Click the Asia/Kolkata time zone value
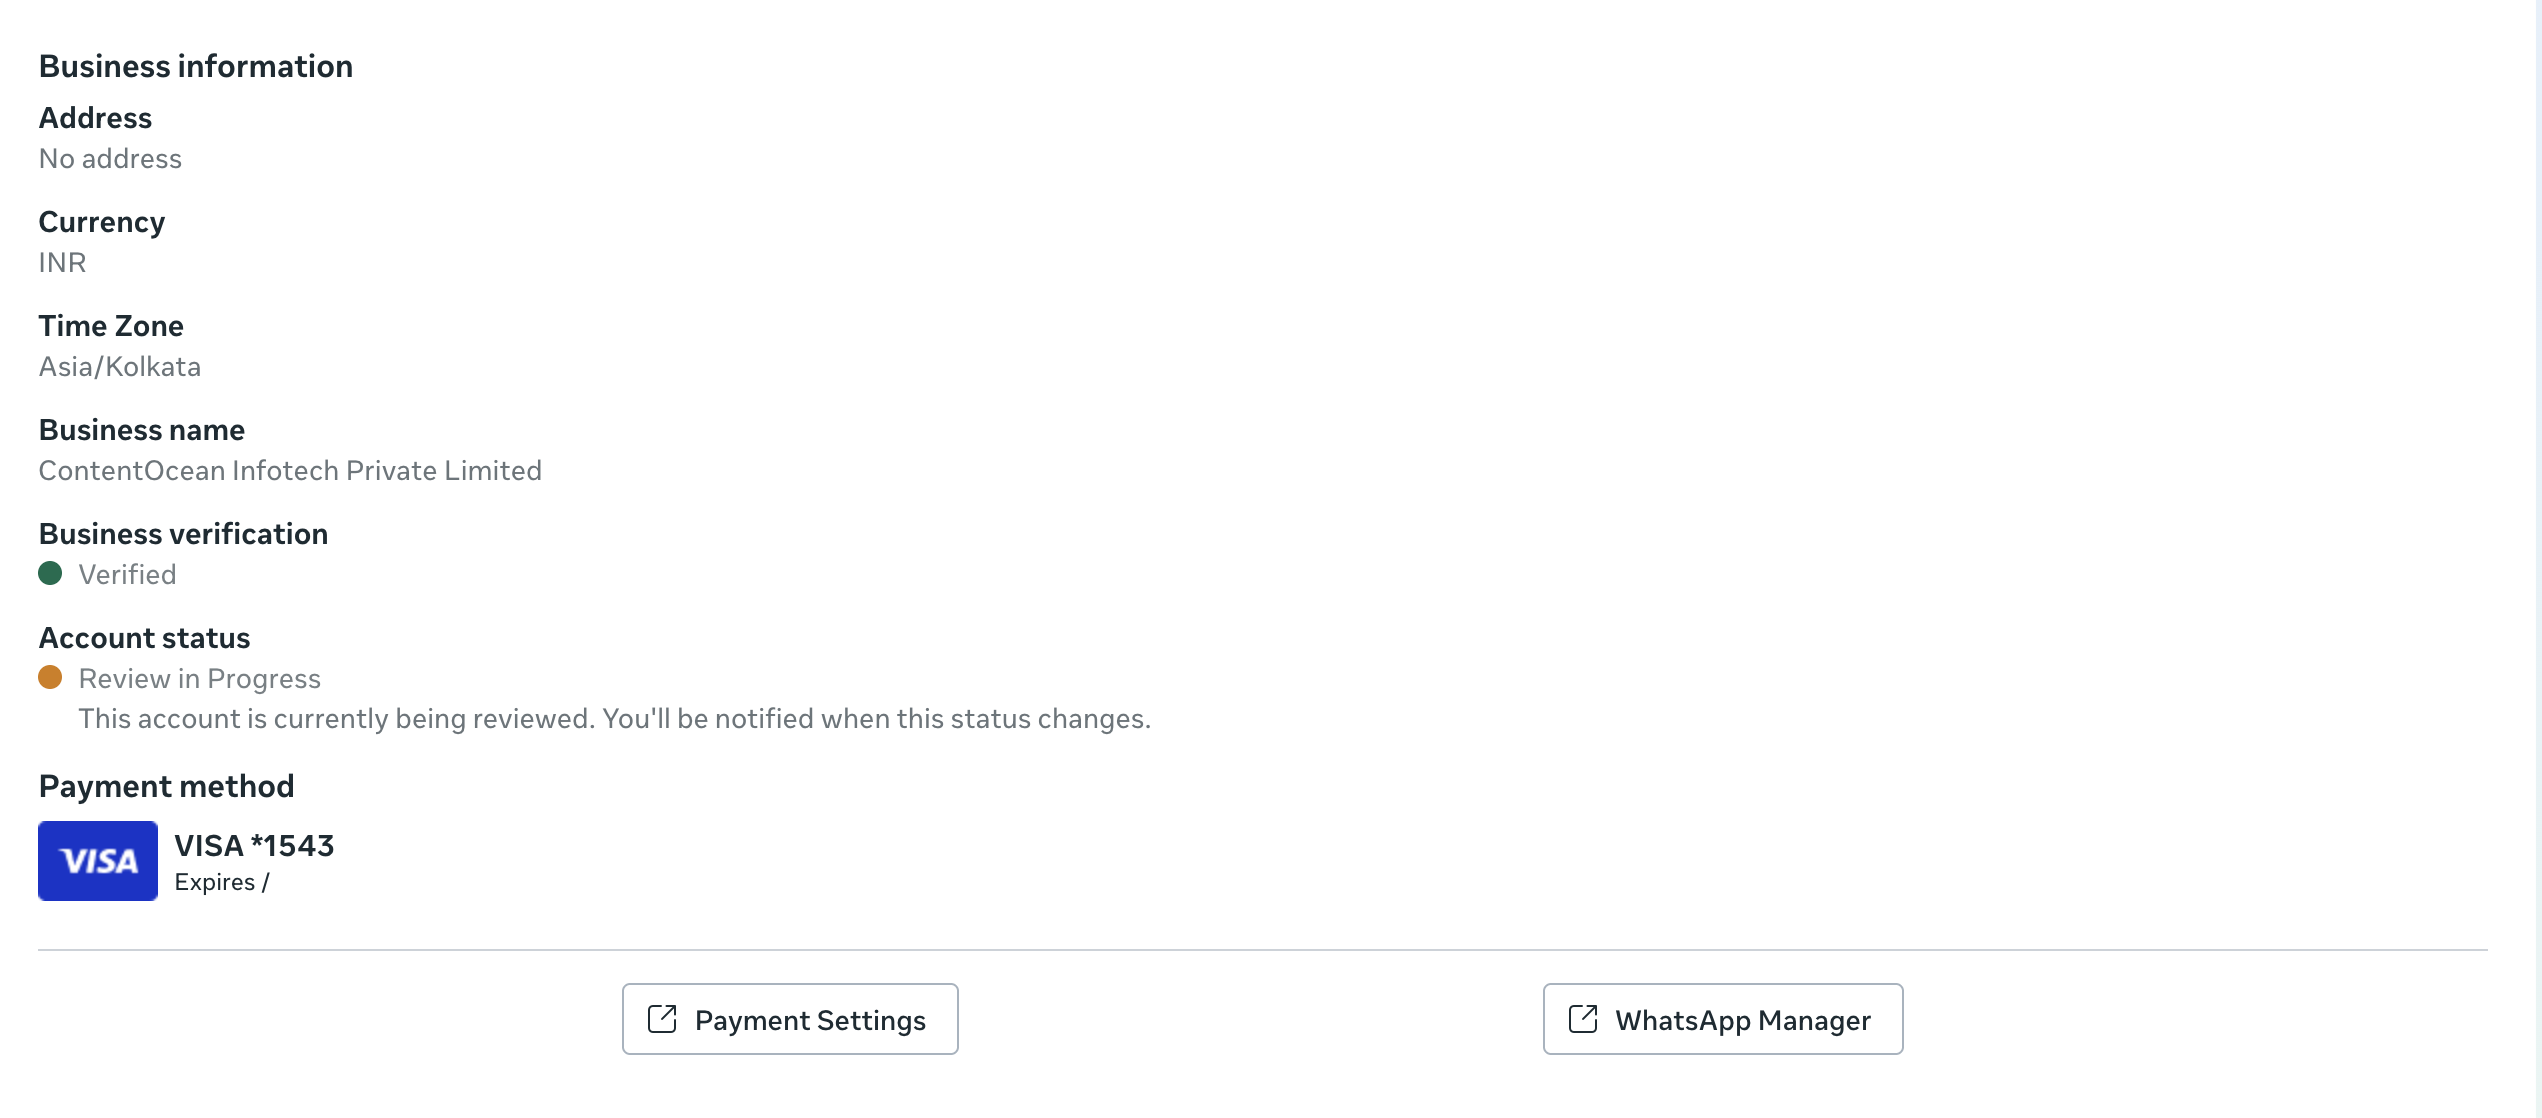This screenshot has height=1118, width=2542. tap(120, 367)
